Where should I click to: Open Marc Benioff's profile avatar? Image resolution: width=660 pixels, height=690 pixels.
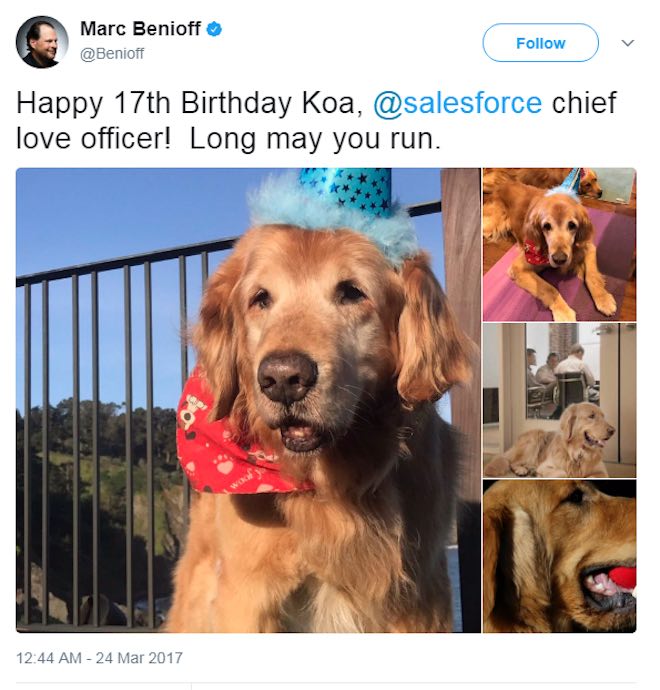point(42,42)
